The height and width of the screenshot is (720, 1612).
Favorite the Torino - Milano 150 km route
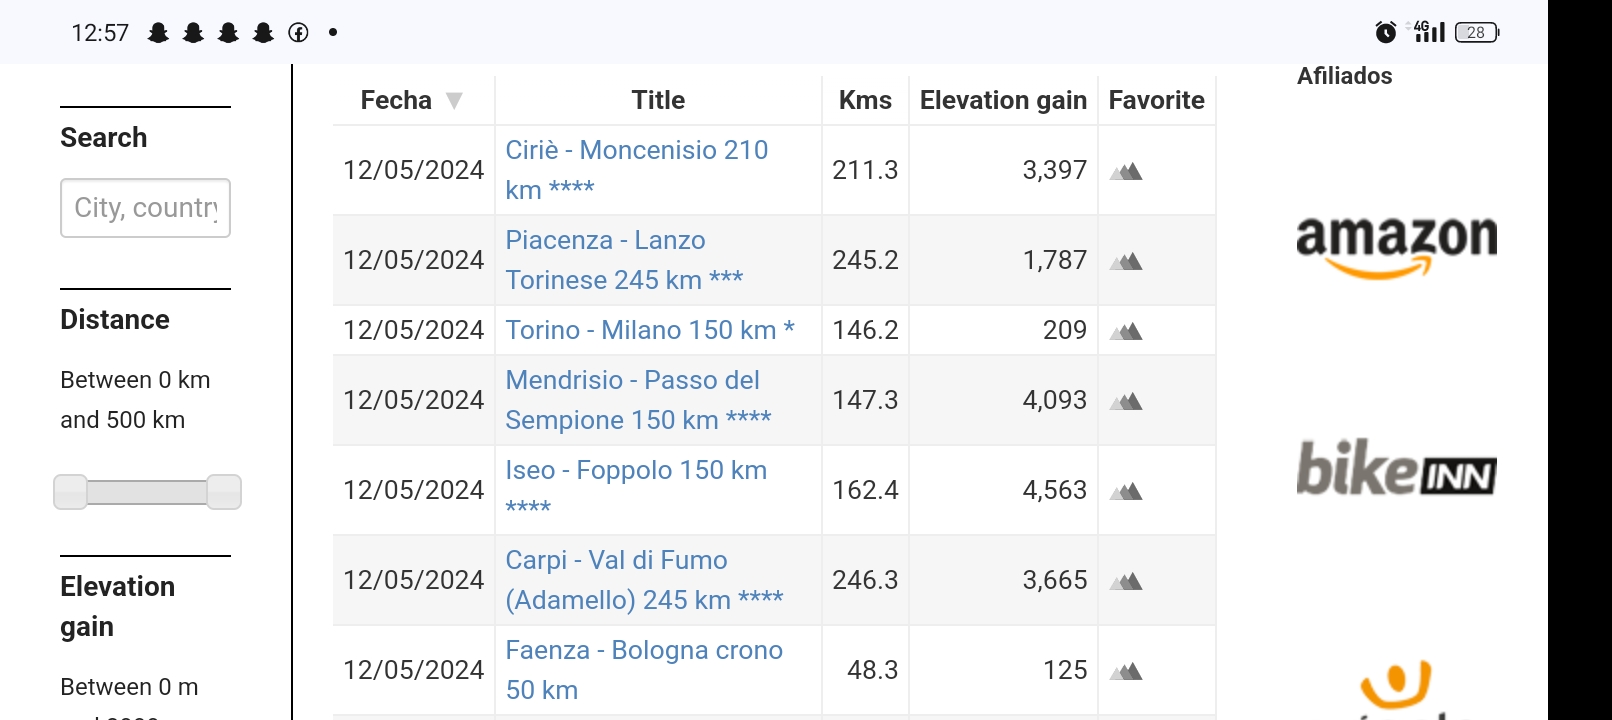[x=1126, y=331]
